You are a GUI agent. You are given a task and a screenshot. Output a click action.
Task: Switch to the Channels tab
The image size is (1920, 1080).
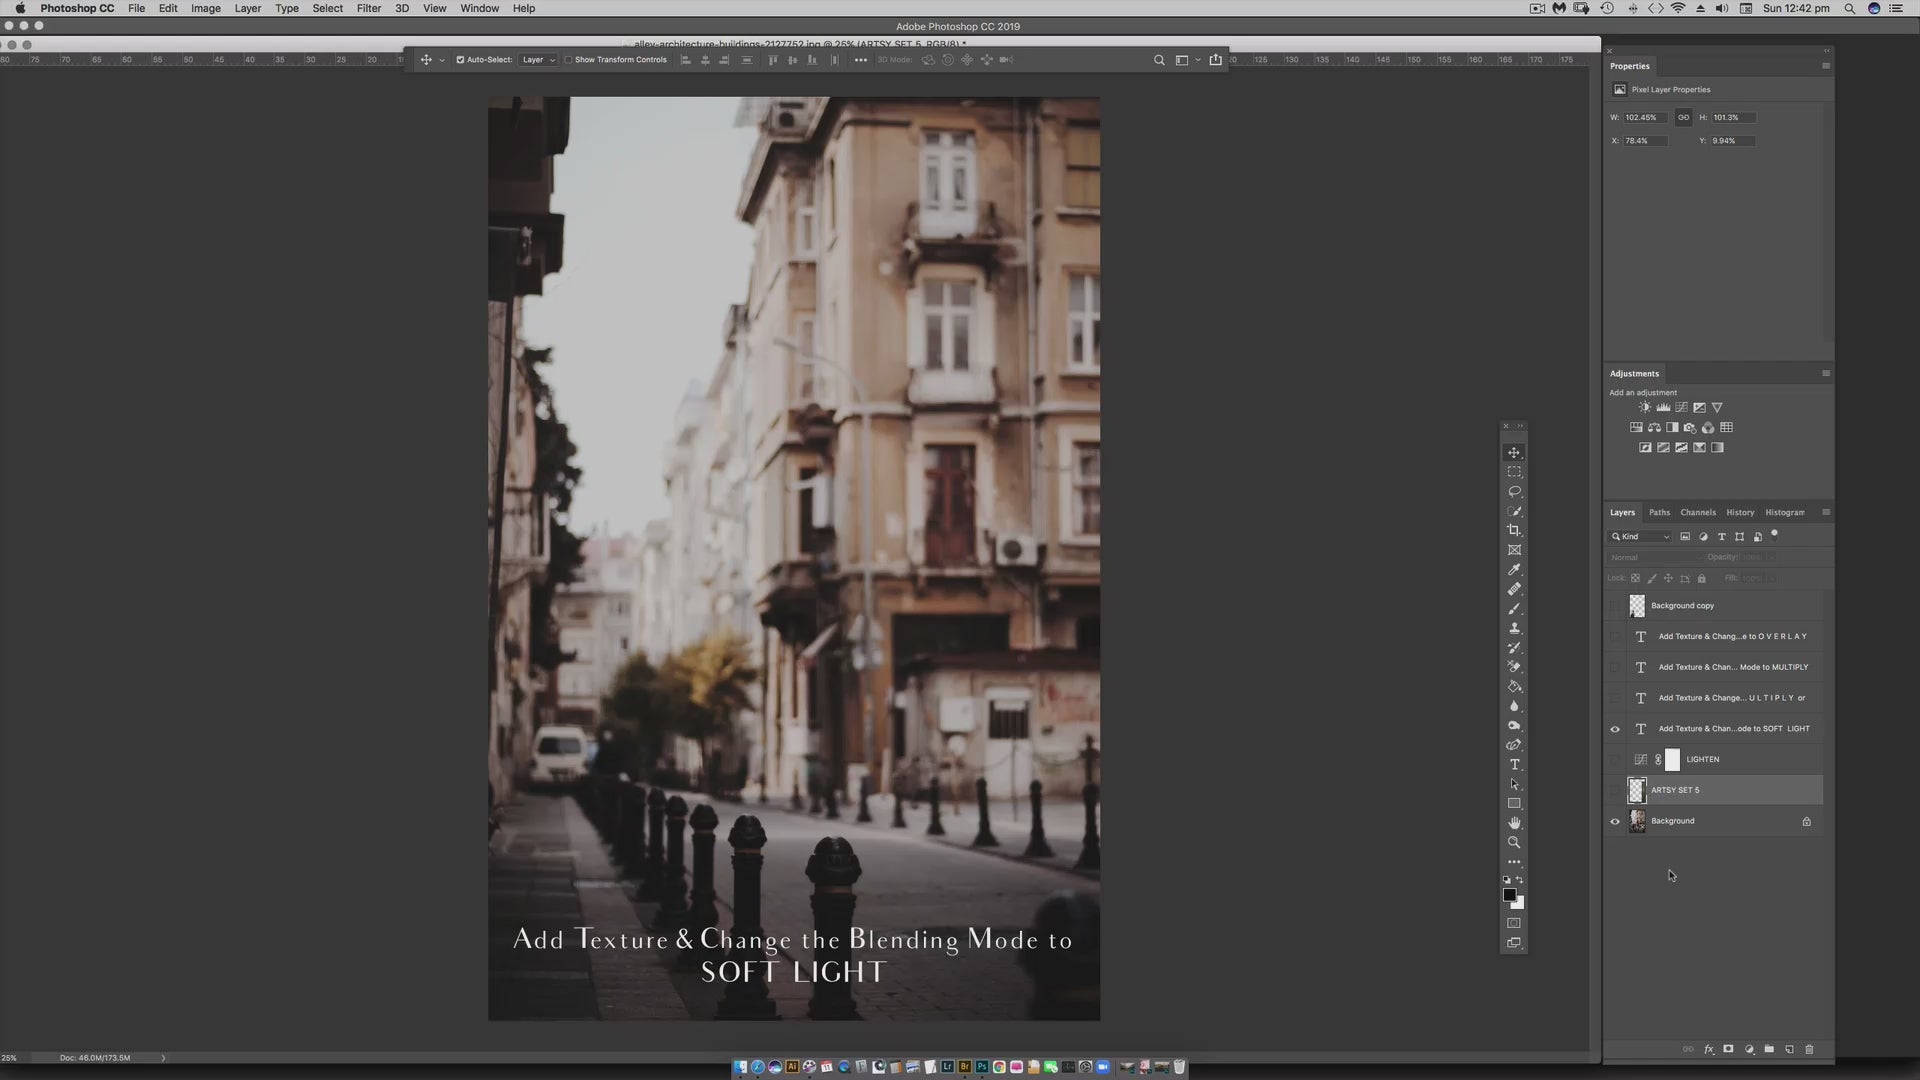pos(1698,512)
